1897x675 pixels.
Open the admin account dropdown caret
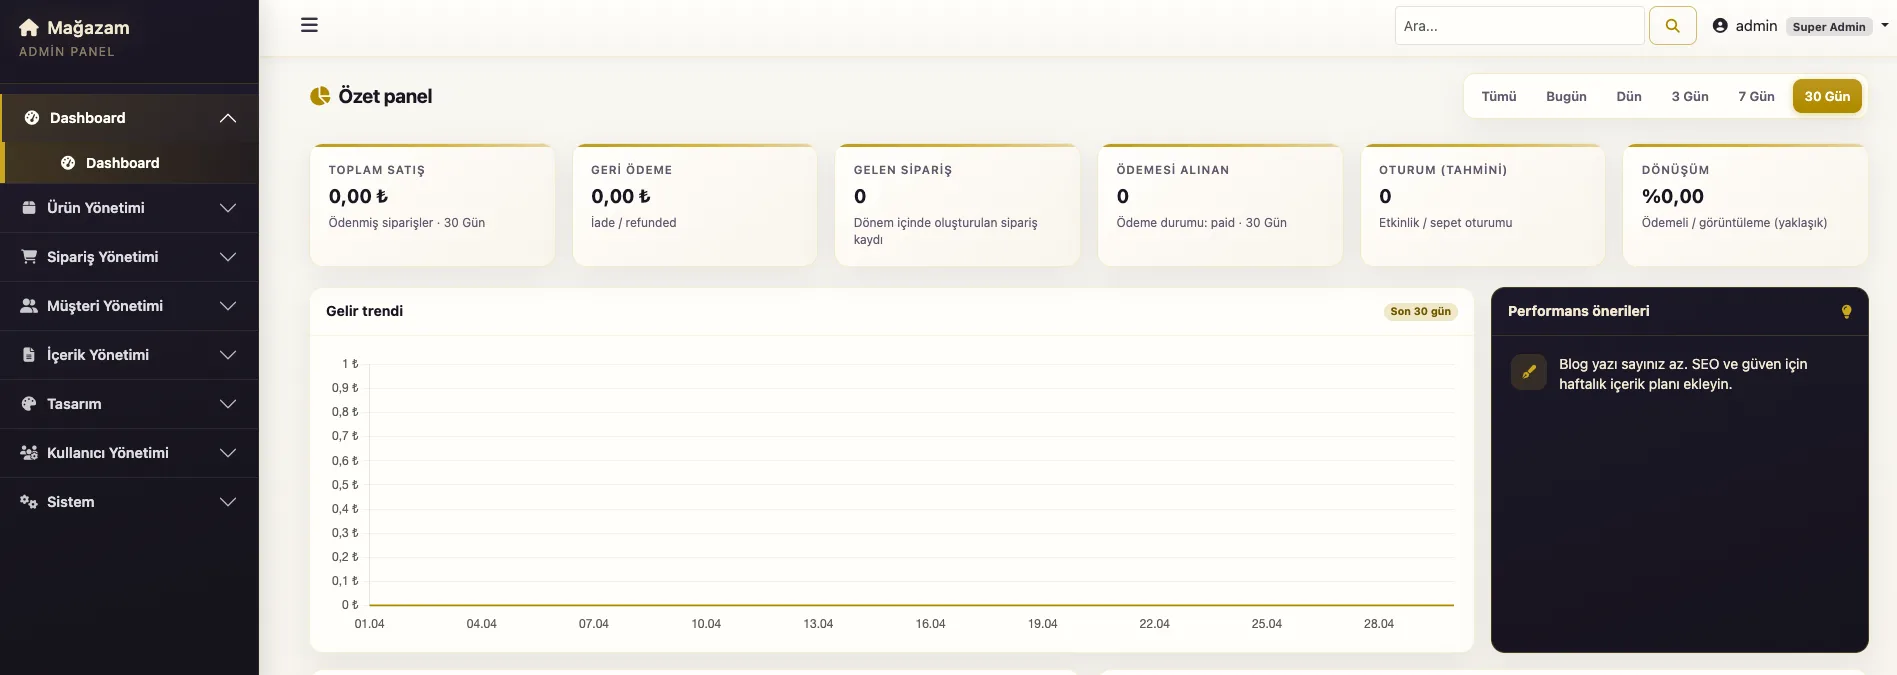point(1885,26)
